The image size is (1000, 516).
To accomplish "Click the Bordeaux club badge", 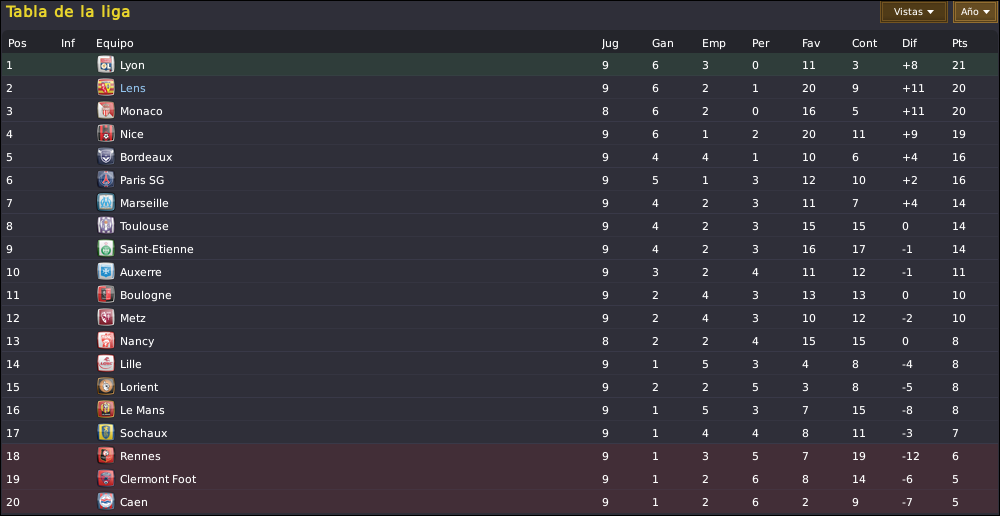I will [x=106, y=157].
